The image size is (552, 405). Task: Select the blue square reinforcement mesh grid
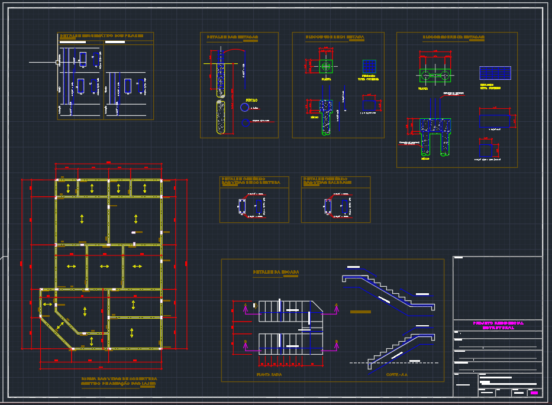pos(369,67)
